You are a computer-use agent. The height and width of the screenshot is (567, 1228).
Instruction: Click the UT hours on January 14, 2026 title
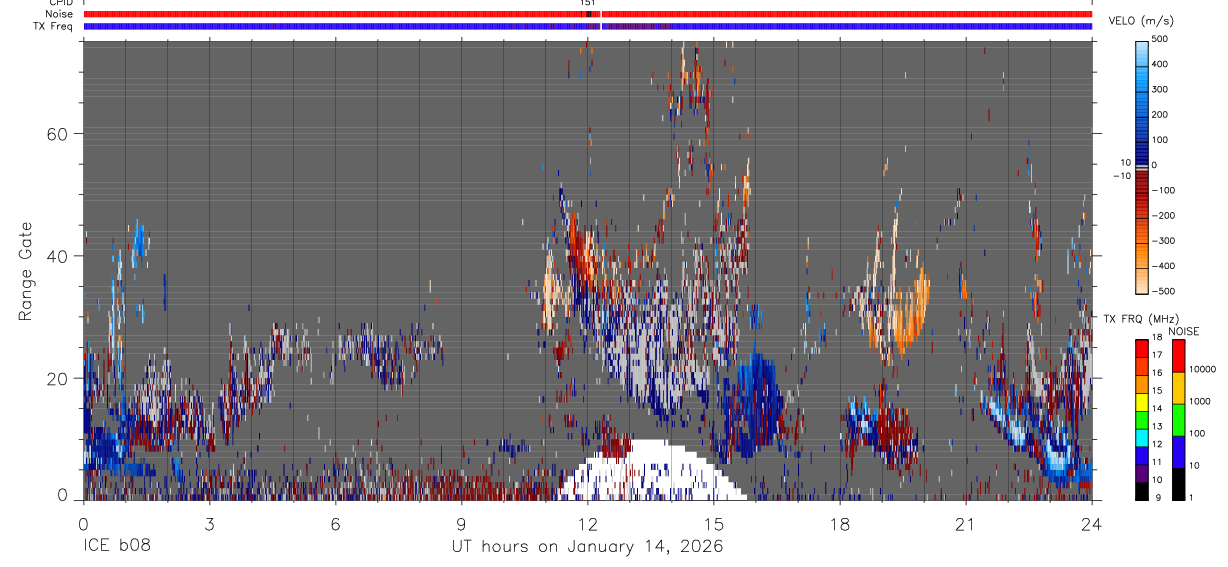tap(588, 547)
